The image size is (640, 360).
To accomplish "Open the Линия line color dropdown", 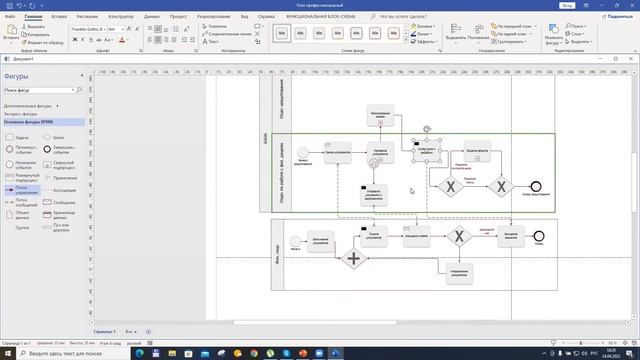I will tap(422, 34).
